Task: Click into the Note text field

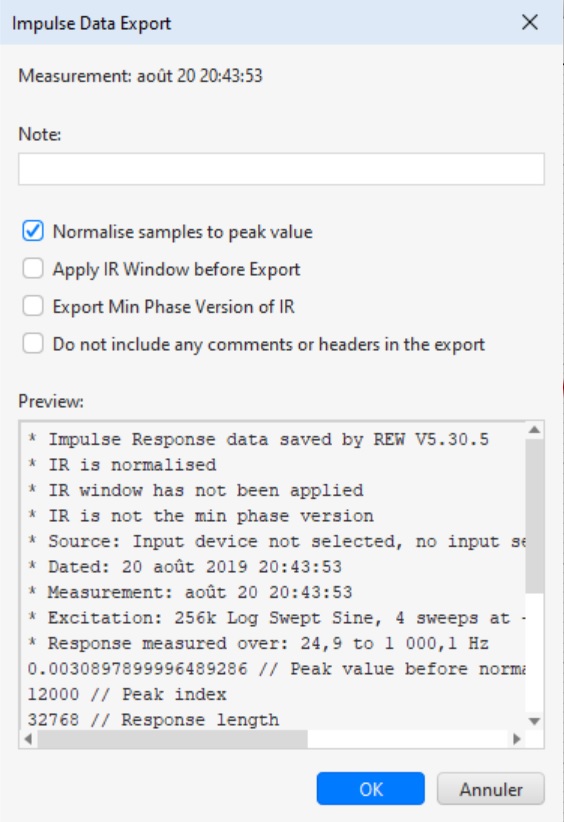Action: [281, 169]
